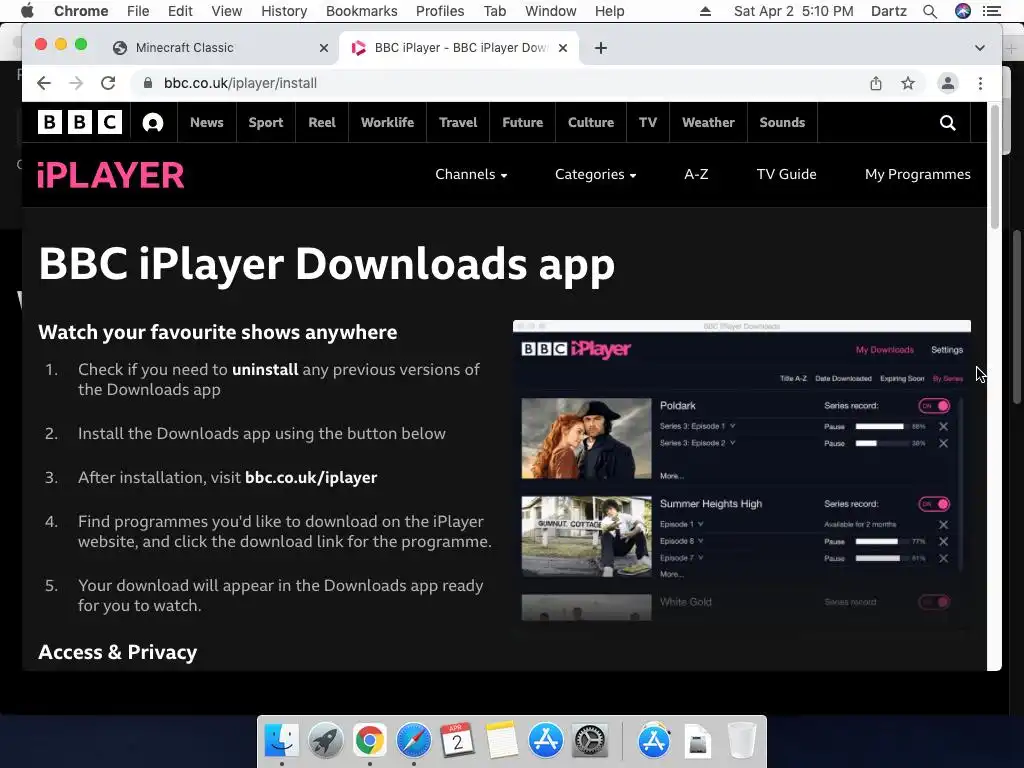Open the iPlayer A-Z link

point(696,174)
